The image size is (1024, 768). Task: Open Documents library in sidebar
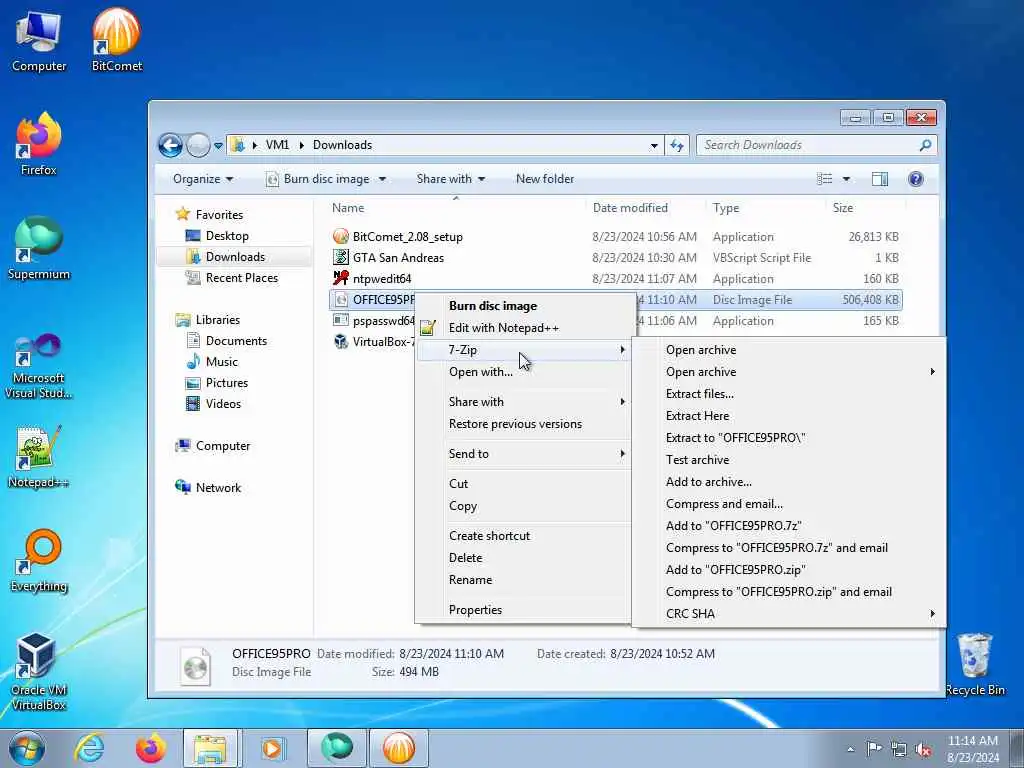(236, 341)
